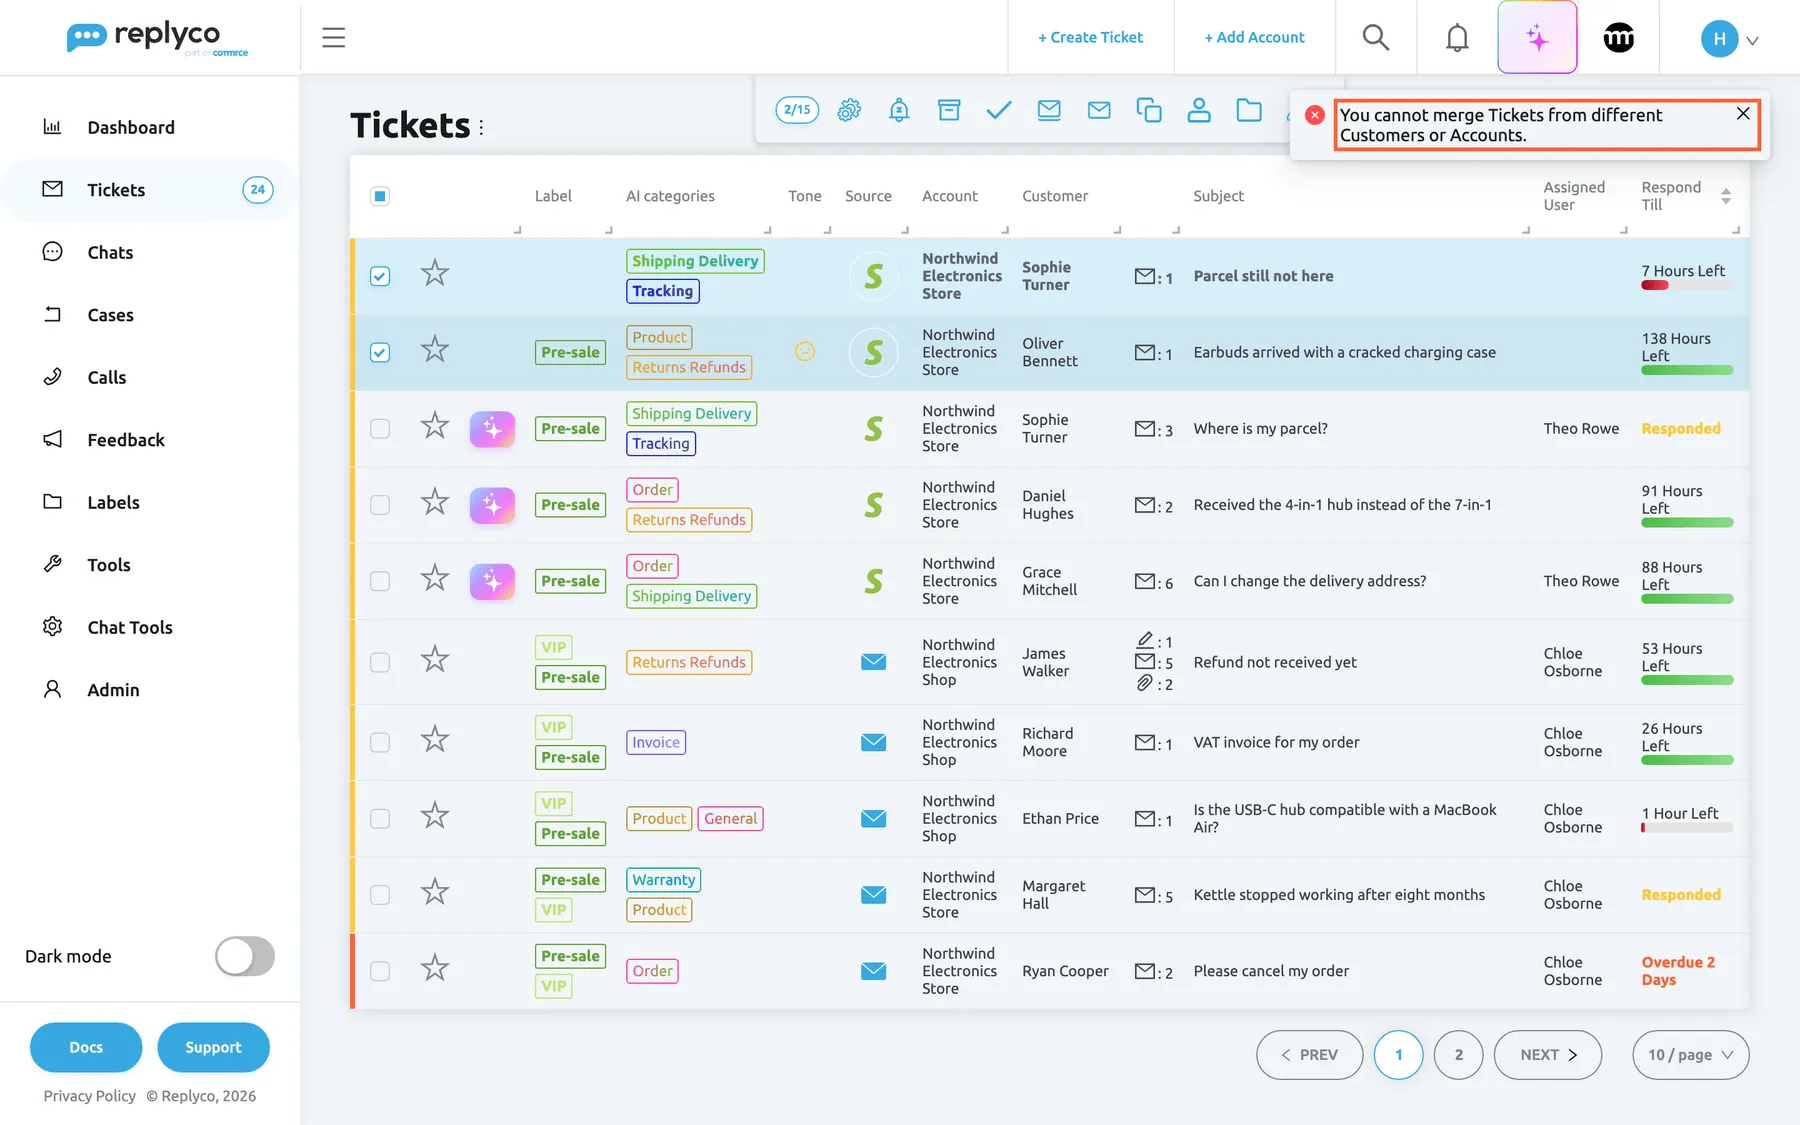Click '+ Create Ticket' button

1090,37
